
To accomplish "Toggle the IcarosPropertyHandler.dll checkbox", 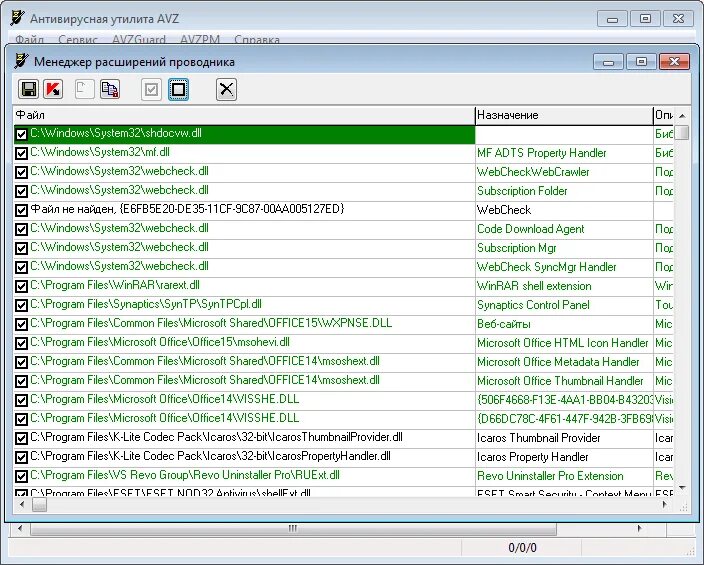I will [21, 457].
